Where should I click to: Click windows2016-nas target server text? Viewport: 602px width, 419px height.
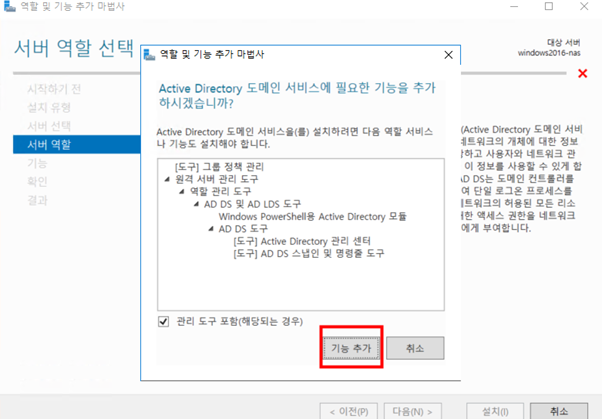[549, 53]
